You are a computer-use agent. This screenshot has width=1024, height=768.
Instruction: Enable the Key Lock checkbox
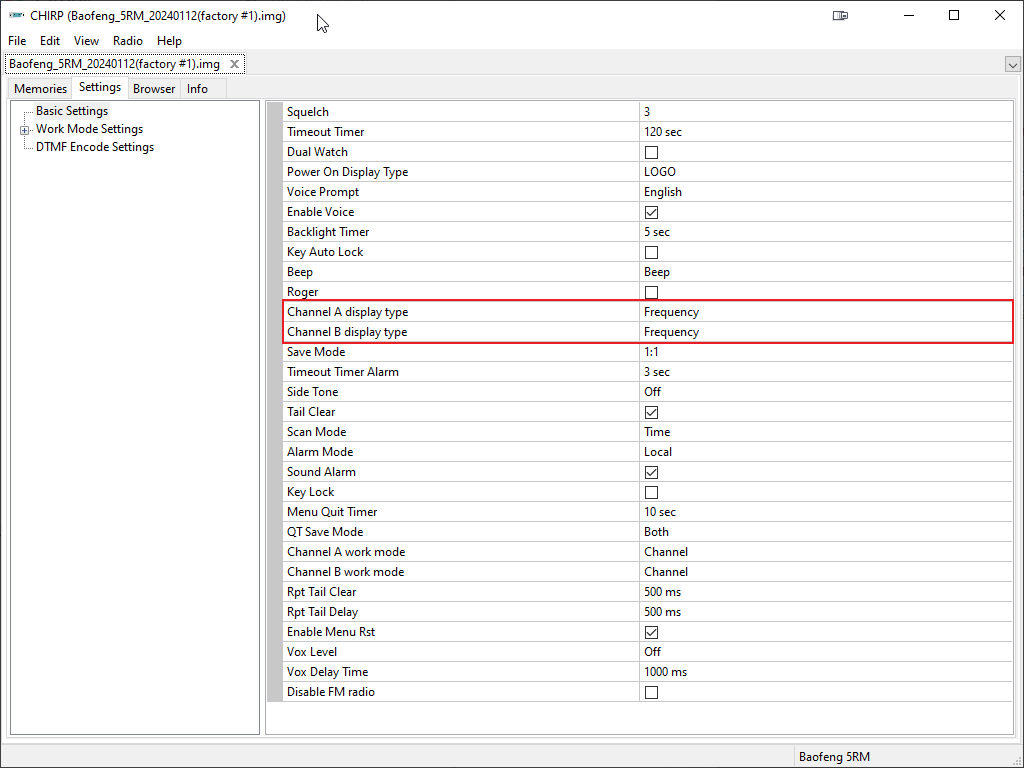[651, 492]
